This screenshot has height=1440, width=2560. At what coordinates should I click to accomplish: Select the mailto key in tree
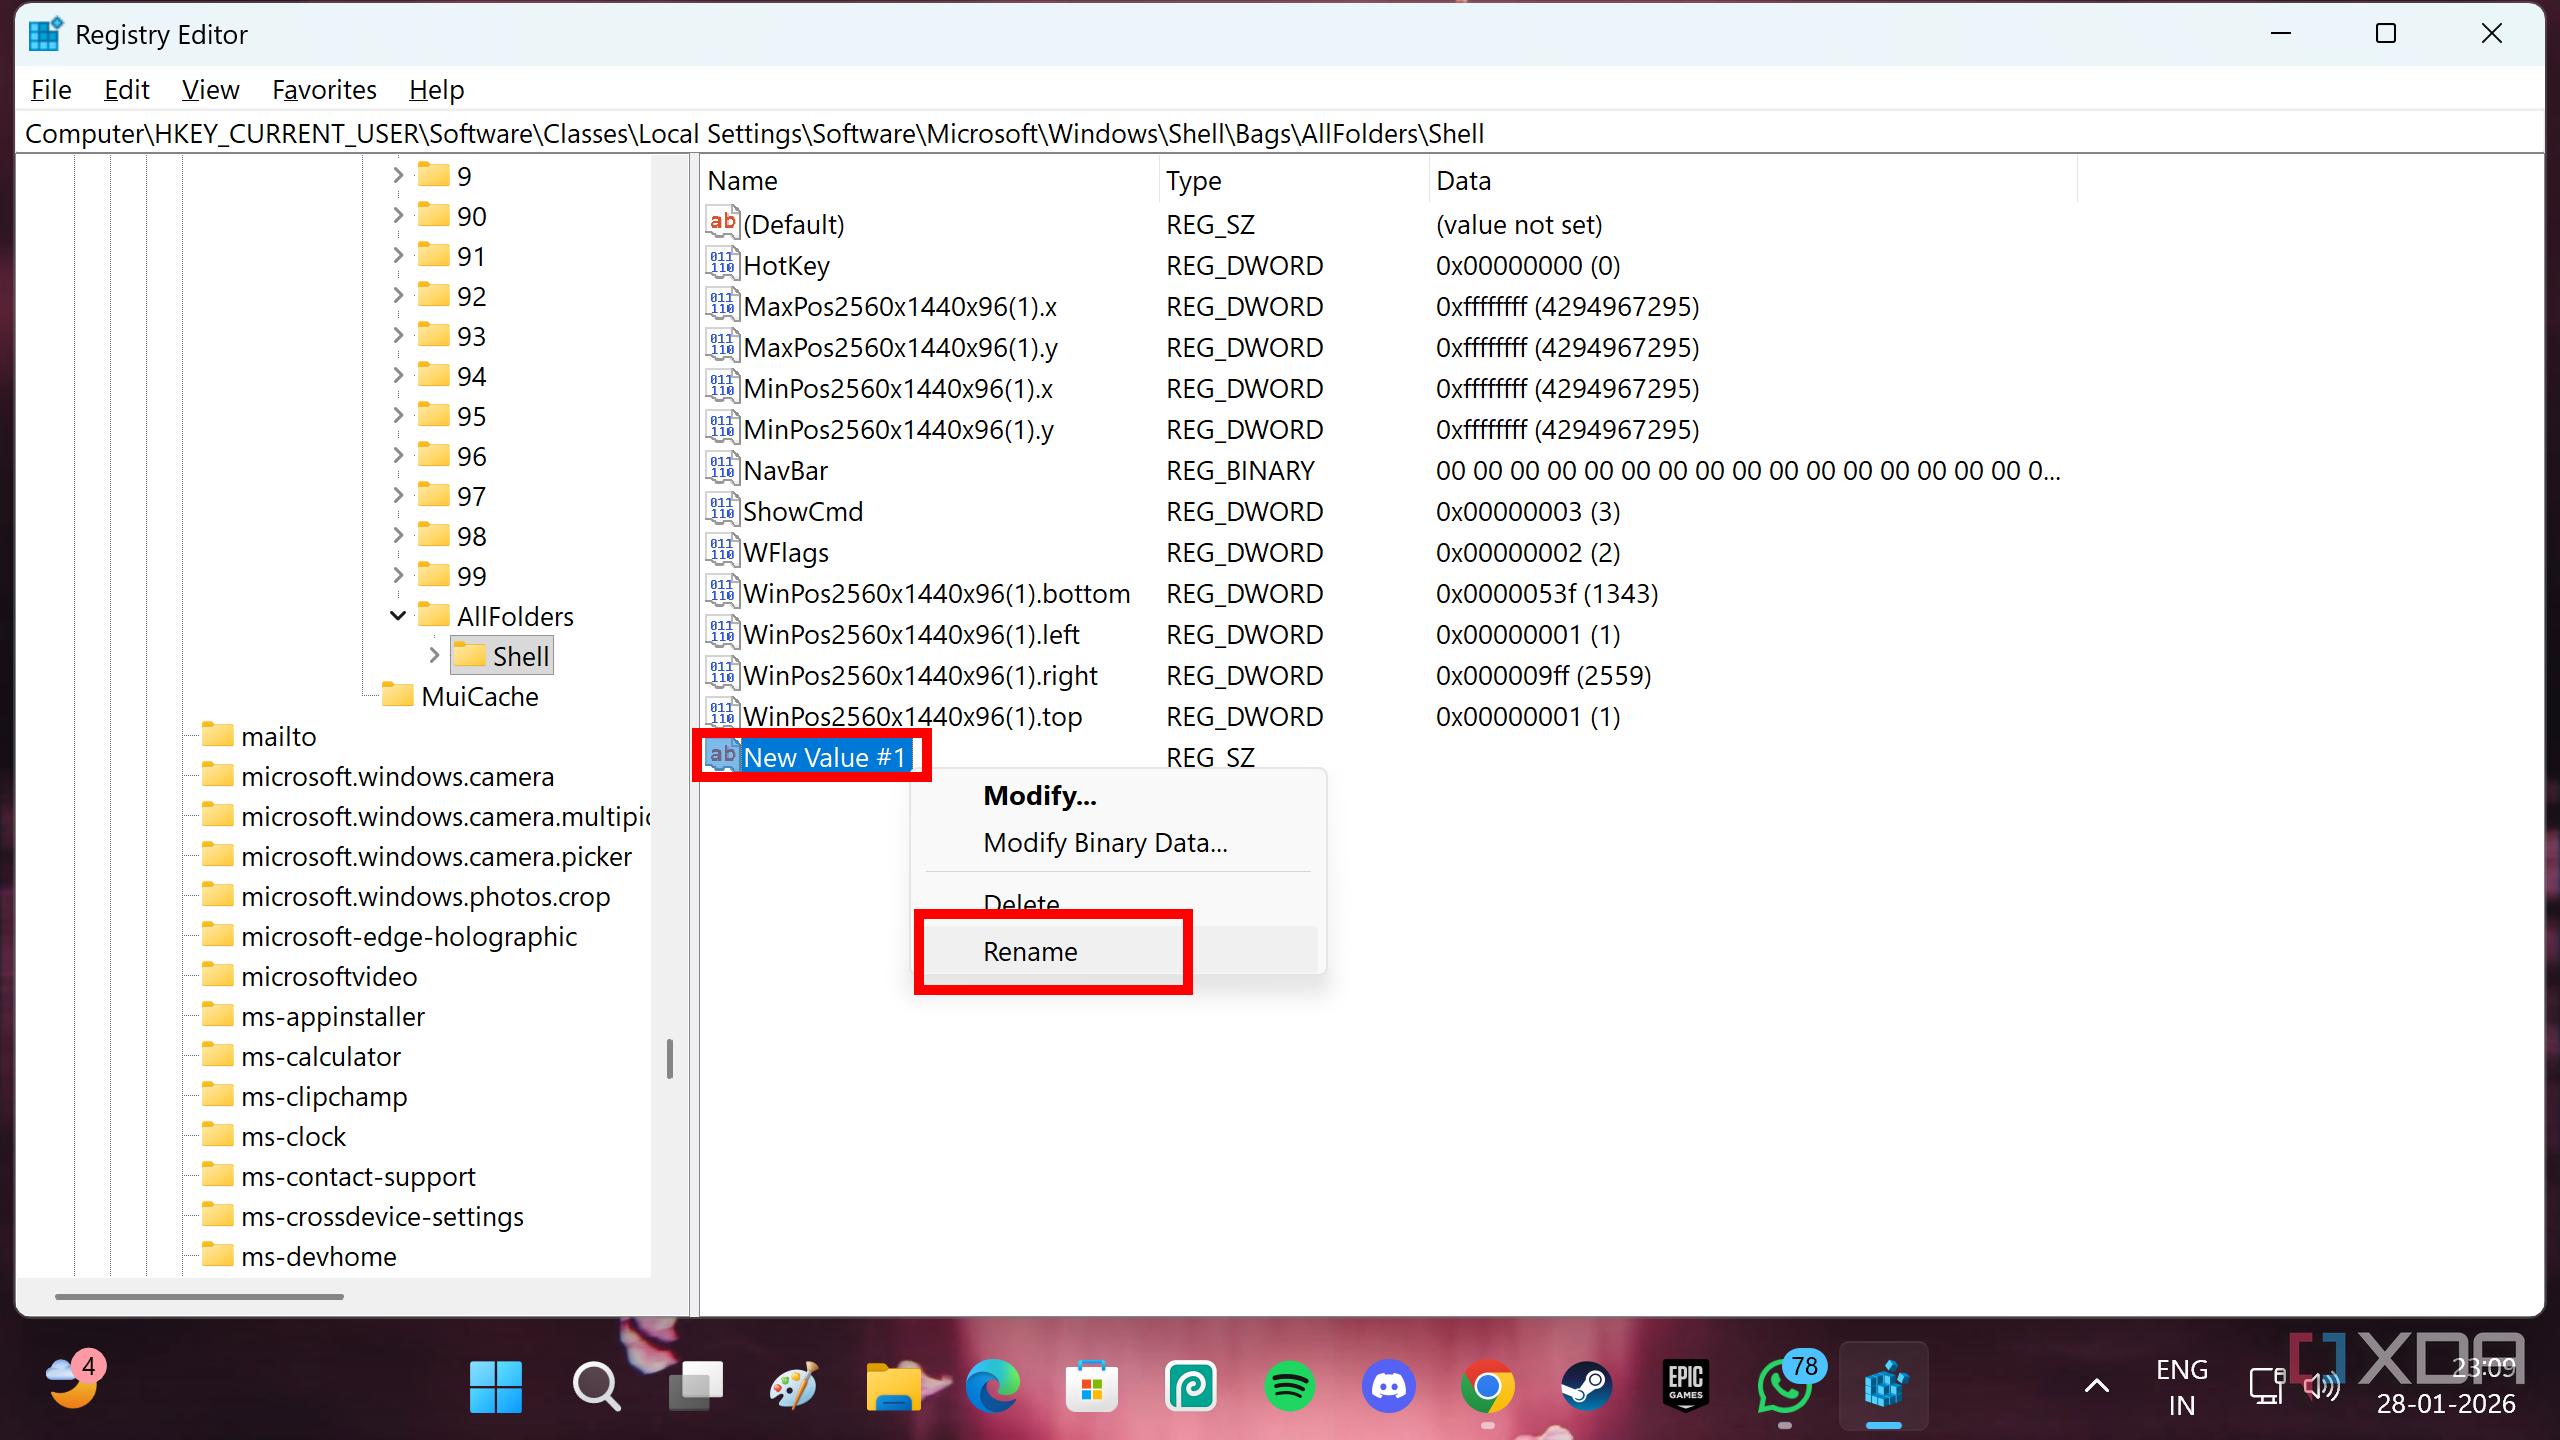coord(278,736)
